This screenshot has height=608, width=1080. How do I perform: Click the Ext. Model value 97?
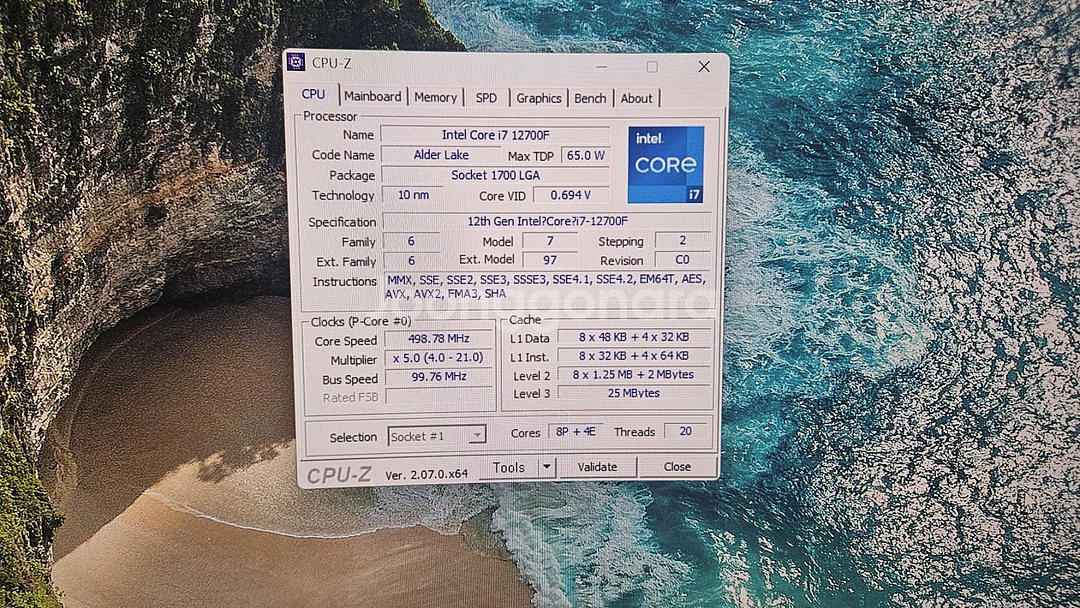[x=550, y=260]
